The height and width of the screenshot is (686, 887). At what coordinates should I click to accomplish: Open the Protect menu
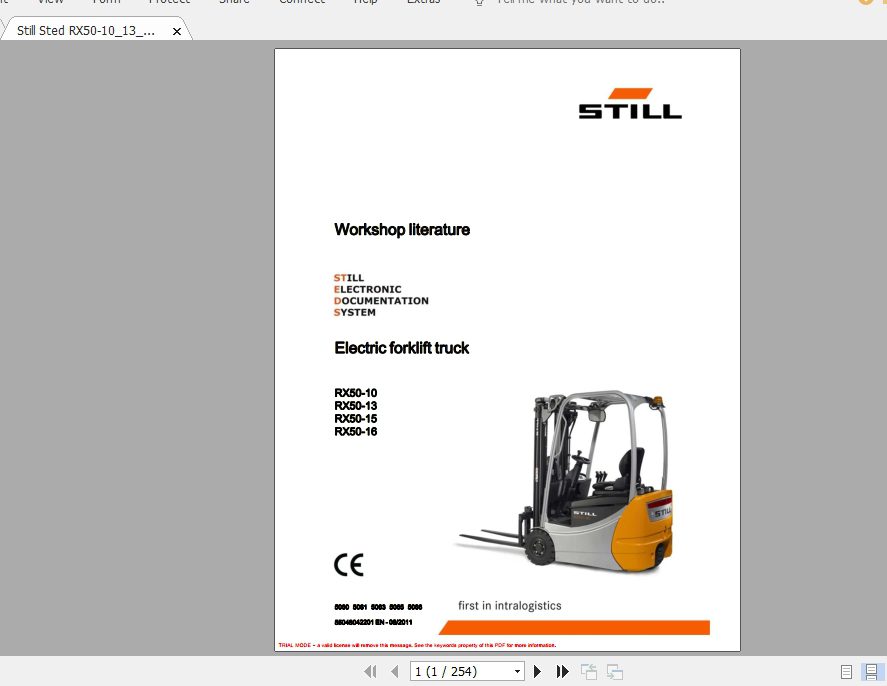click(169, 2)
